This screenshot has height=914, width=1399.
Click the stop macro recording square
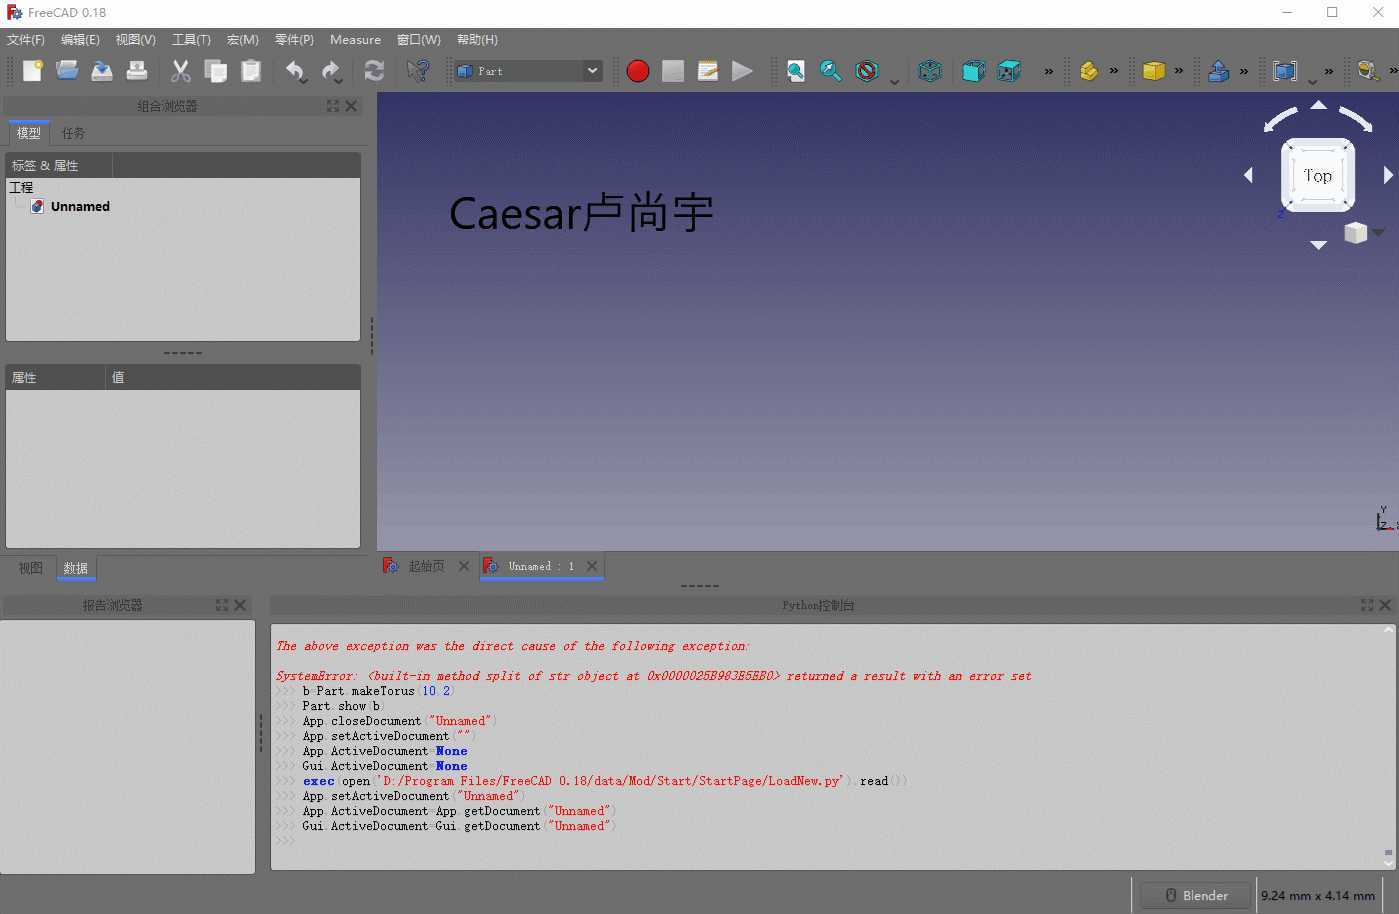tap(673, 71)
